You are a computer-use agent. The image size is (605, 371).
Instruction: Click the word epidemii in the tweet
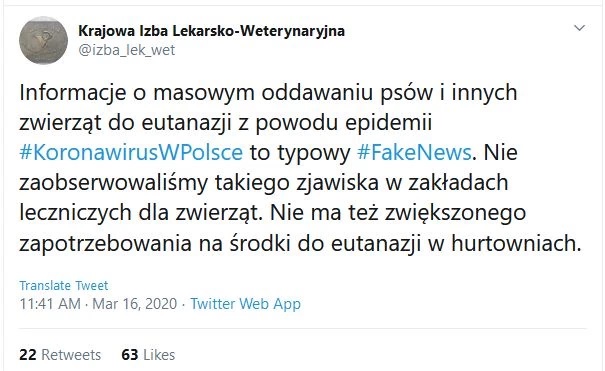click(x=389, y=123)
